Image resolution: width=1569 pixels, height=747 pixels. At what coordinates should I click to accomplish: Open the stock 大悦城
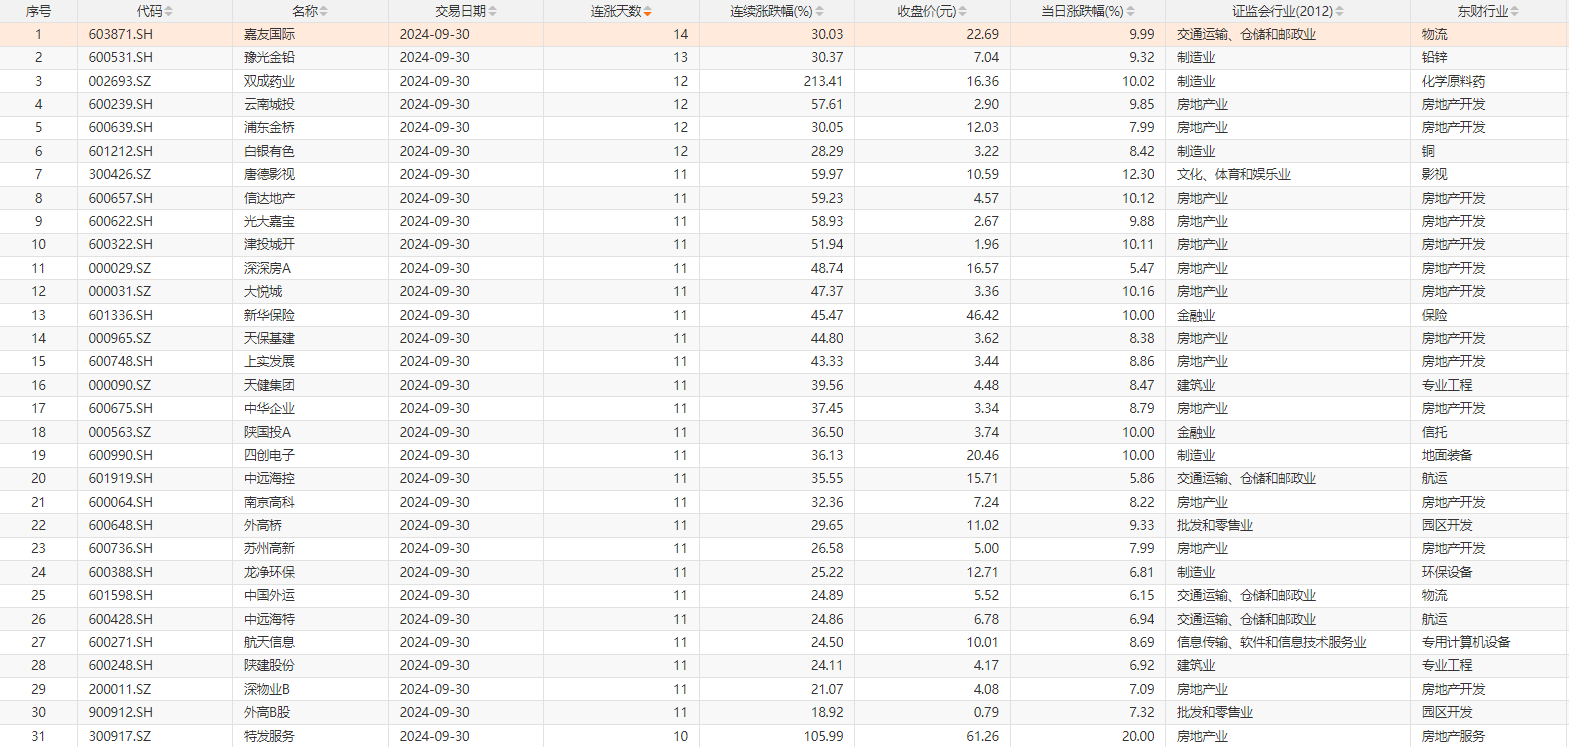click(263, 291)
